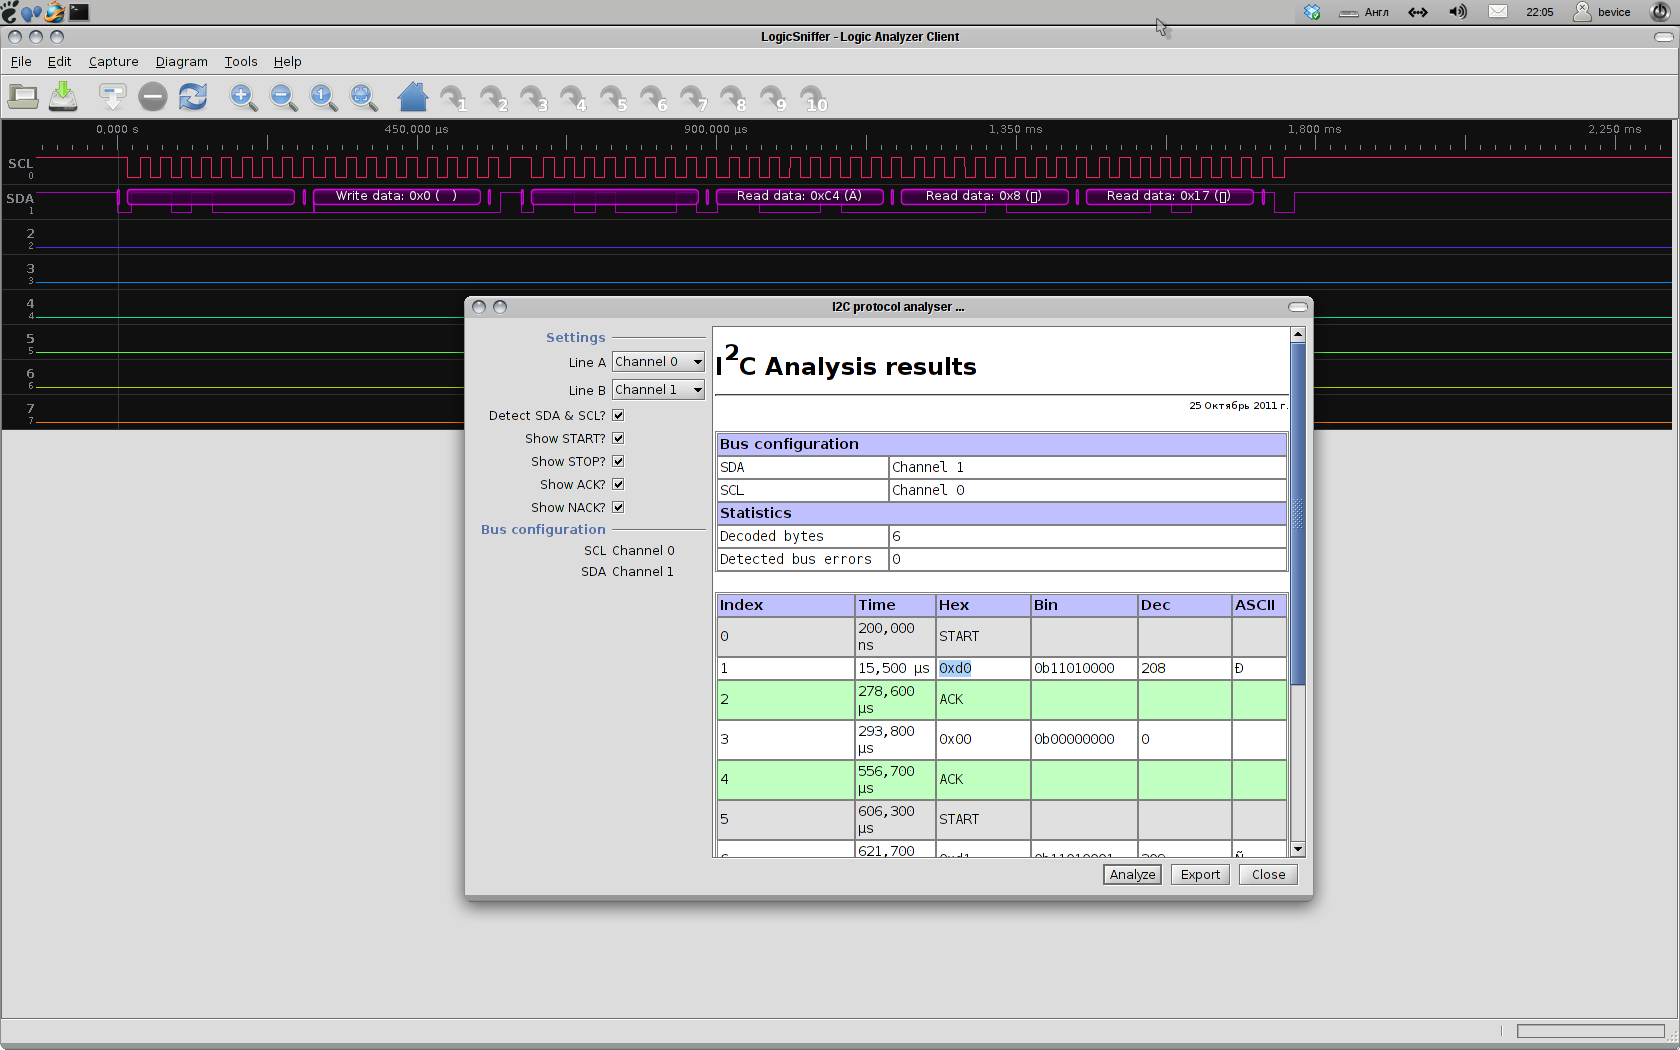
Task: Open the Line A channel dropdown
Action: tap(658, 362)
